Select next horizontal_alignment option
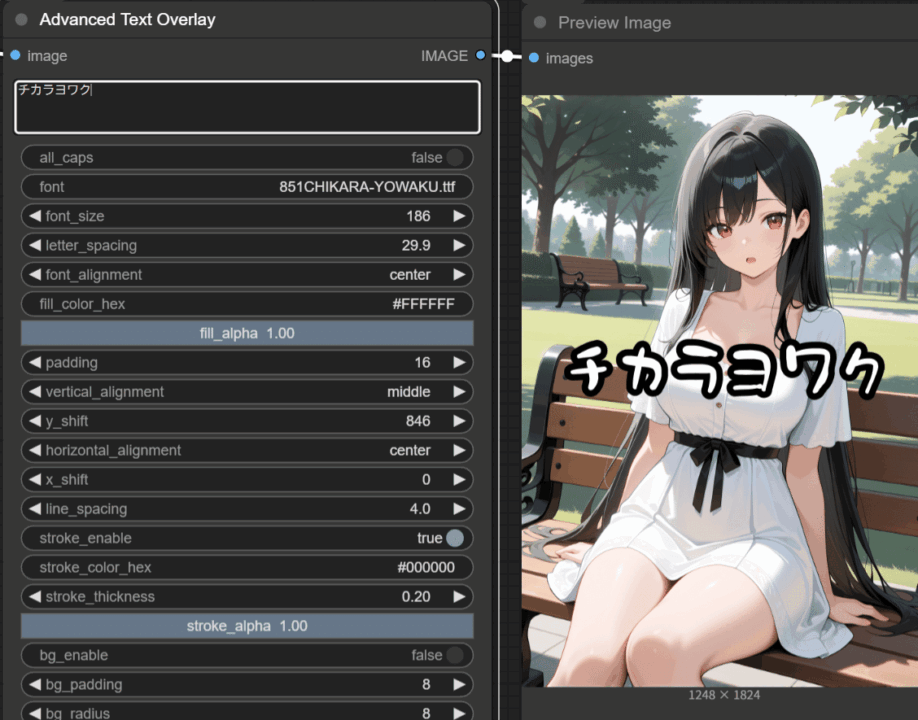 click(x=460, y=450)
